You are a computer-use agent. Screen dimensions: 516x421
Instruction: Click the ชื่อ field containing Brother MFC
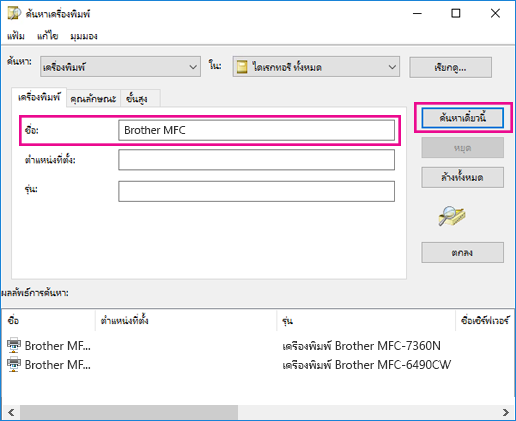pyautogui.click(x=256, y=130)
